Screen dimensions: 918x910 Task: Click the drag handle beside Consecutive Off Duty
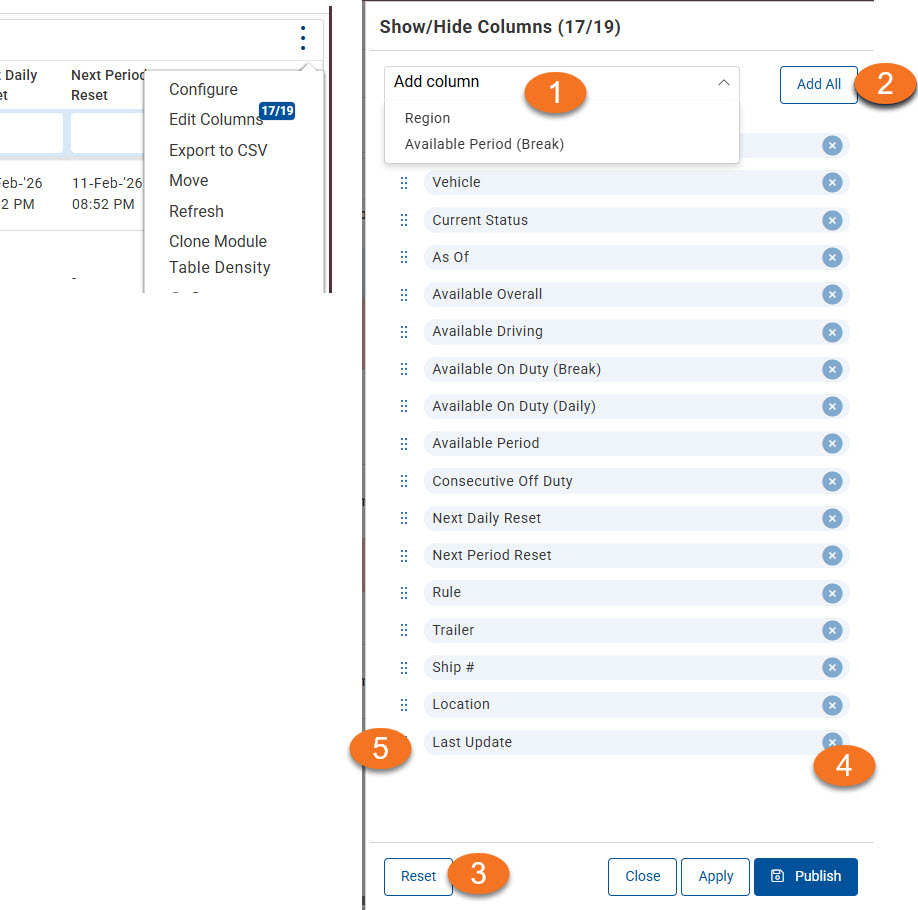pos(404,481)
